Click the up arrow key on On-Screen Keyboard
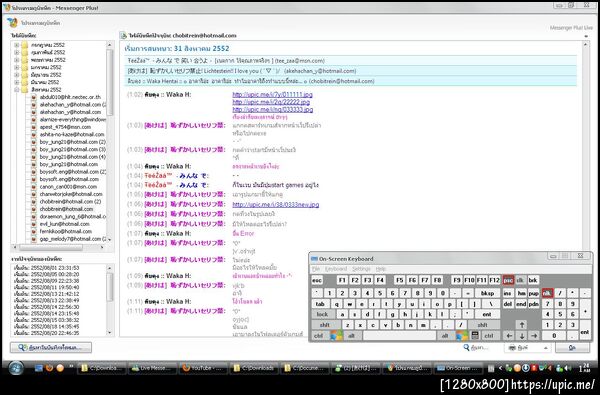600x395 pixels. pos(522,325)
